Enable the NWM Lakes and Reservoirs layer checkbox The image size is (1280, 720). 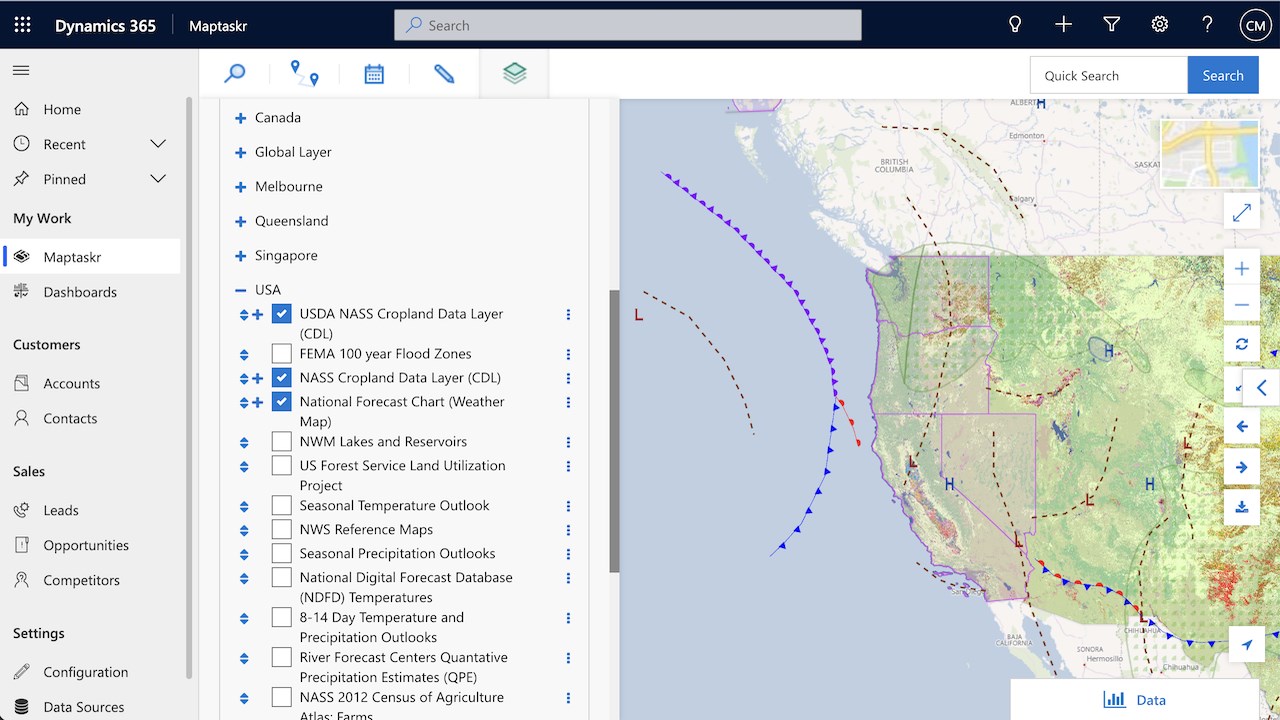[x=281, y=442]
